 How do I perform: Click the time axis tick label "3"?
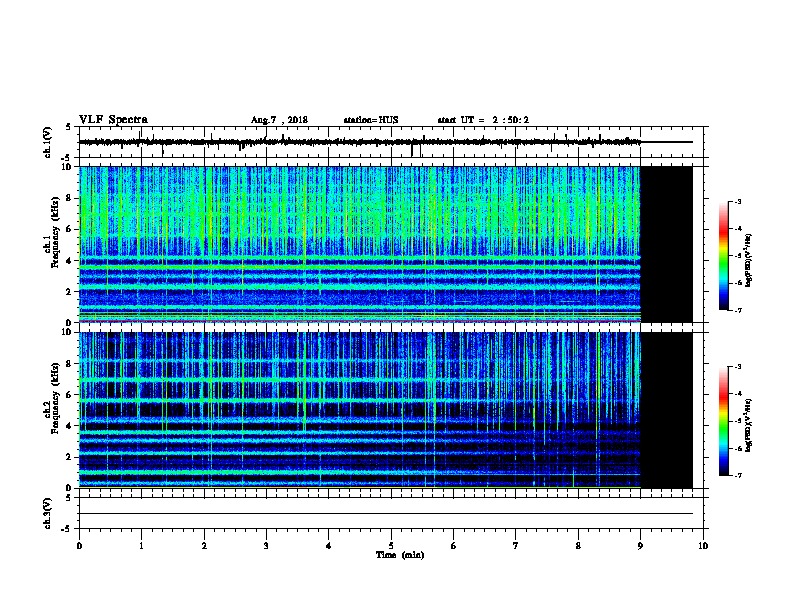pos(266,546)
